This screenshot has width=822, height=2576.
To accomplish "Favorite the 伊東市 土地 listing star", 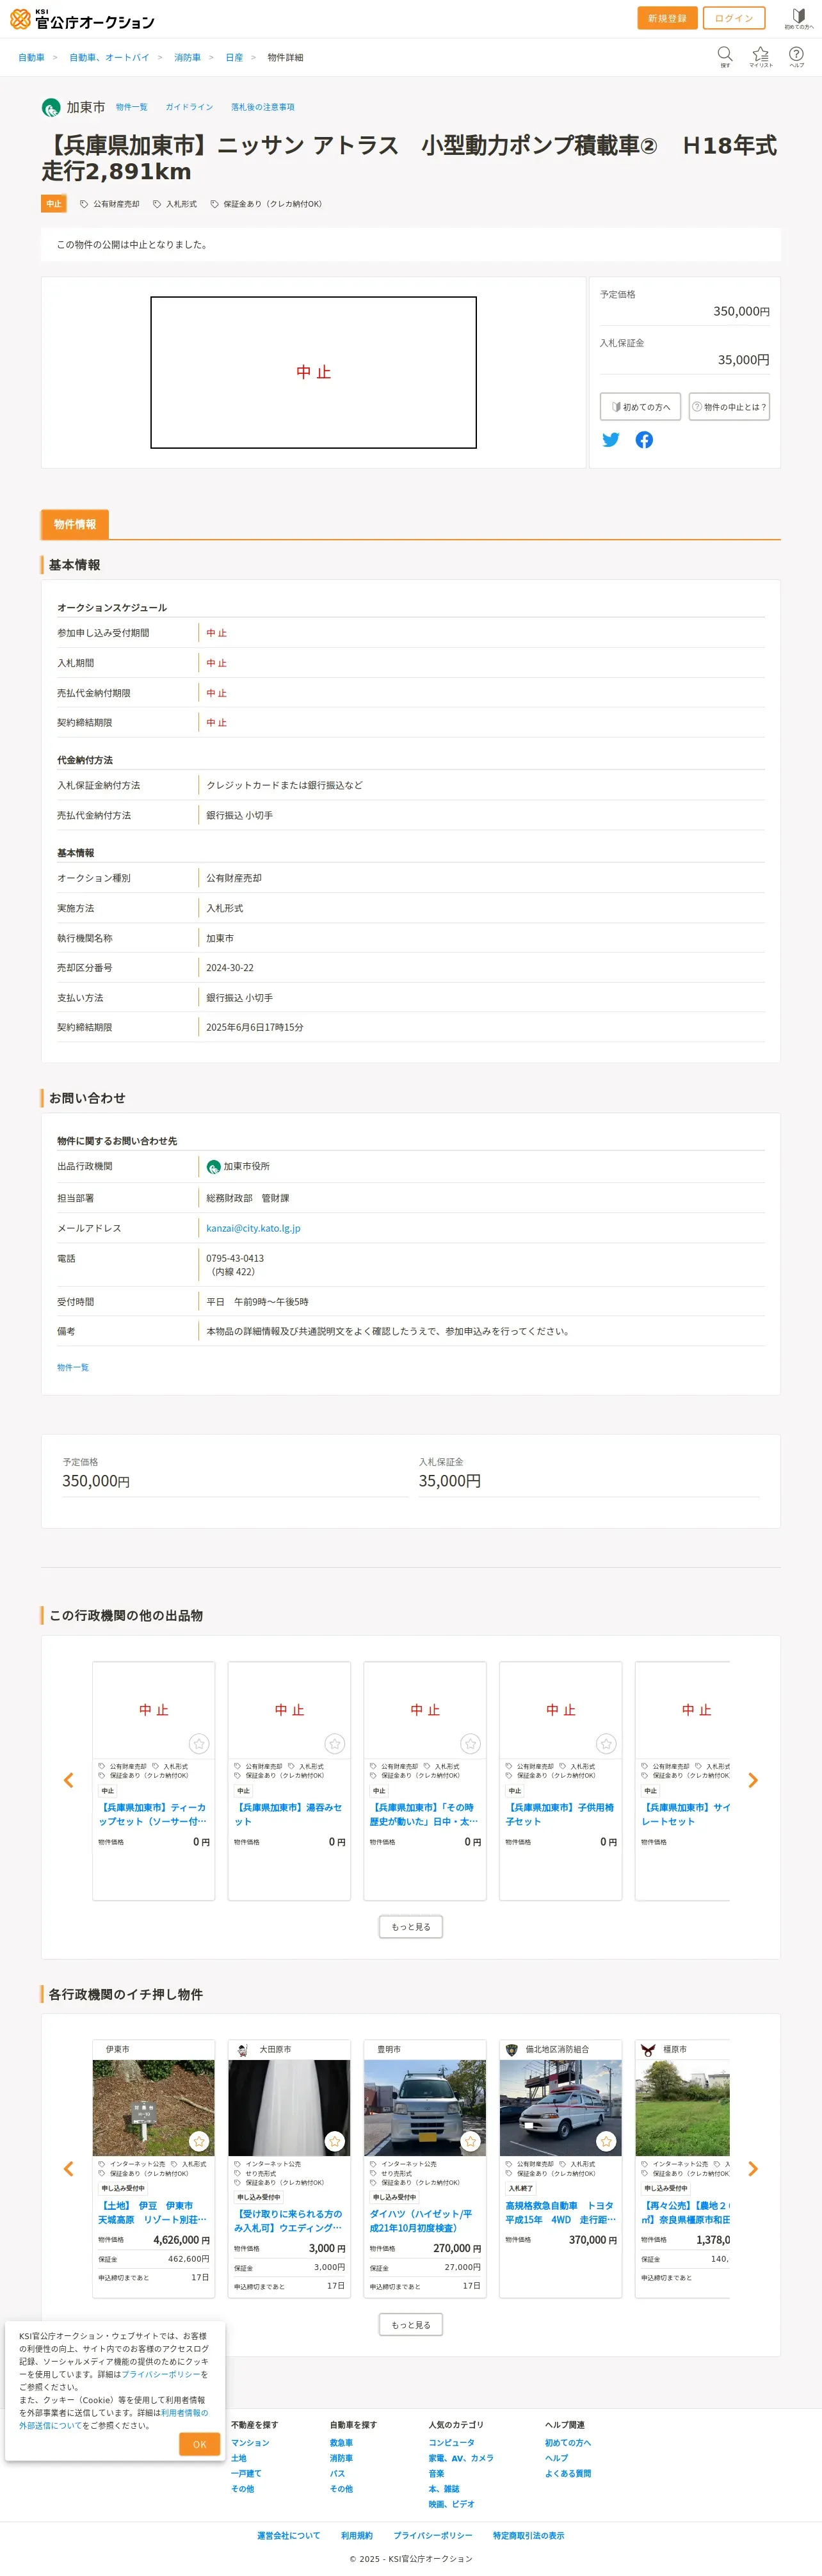I will 199,2141.
